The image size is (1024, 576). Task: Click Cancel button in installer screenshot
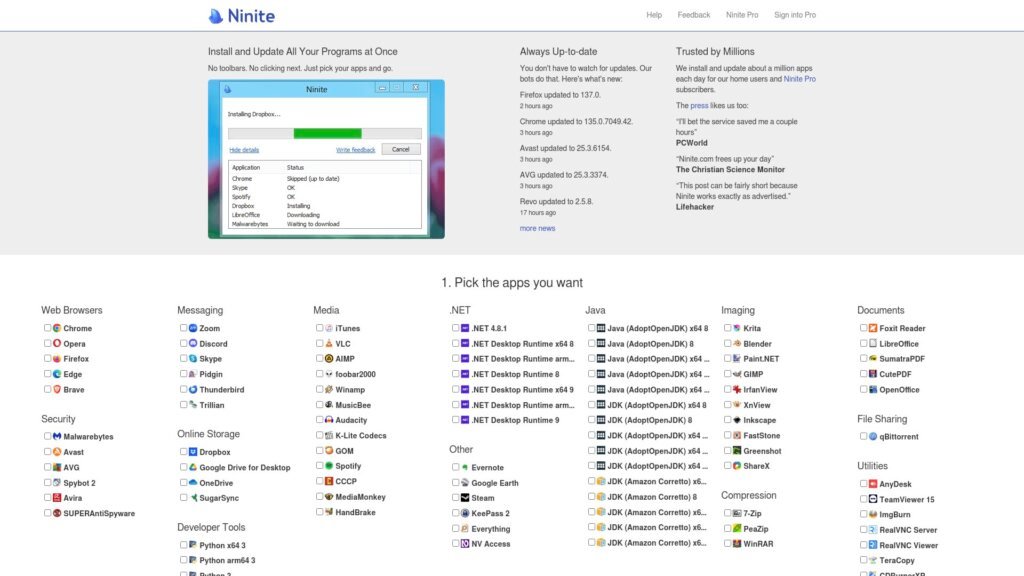pyautogui.click(x=400, y=150)
